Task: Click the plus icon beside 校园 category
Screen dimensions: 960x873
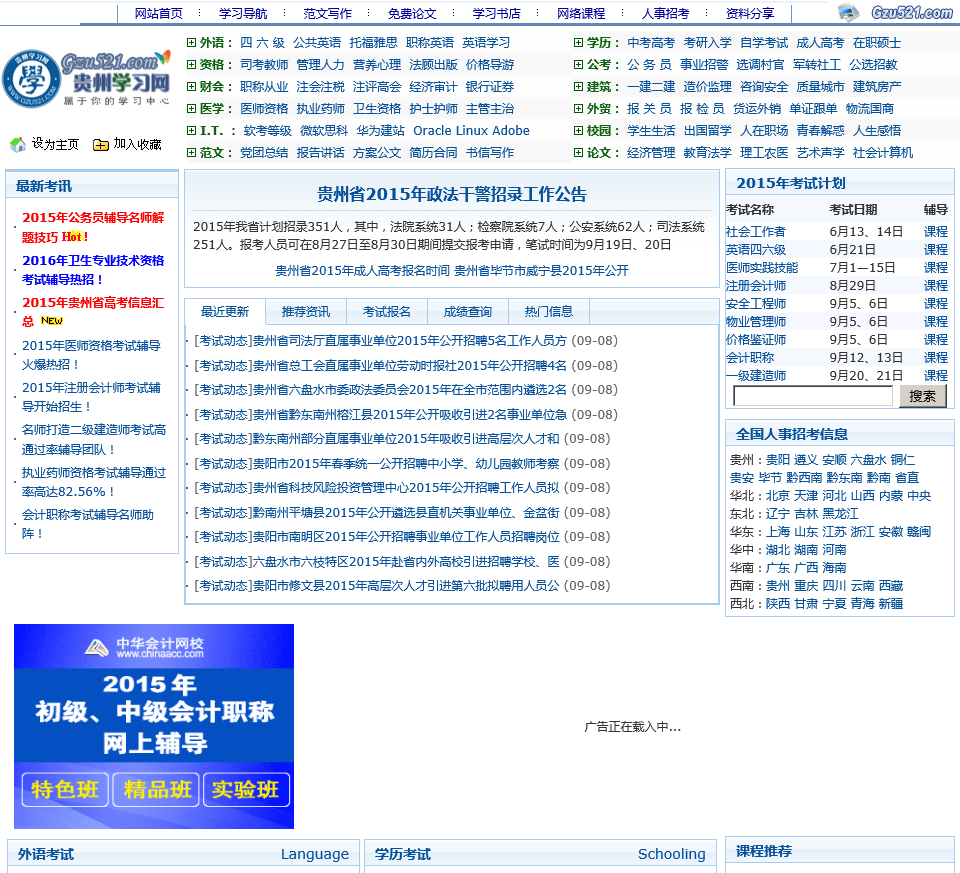Action: [578, 131]
